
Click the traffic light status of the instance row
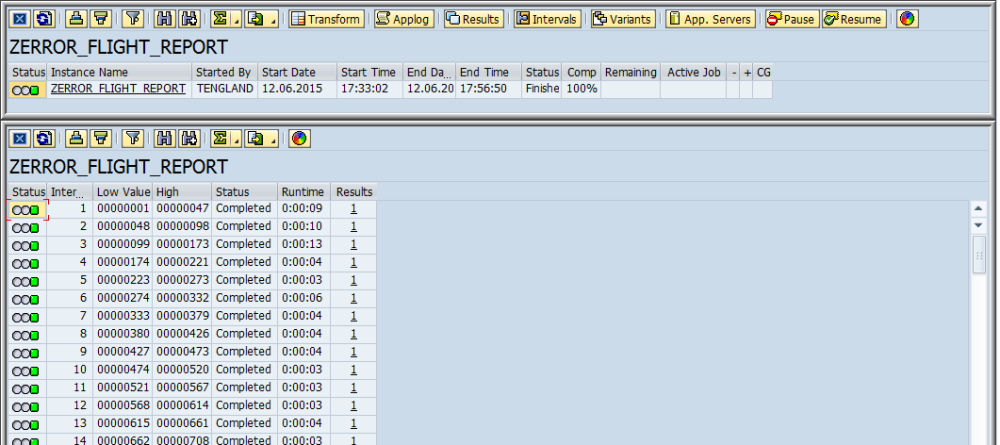26,90
